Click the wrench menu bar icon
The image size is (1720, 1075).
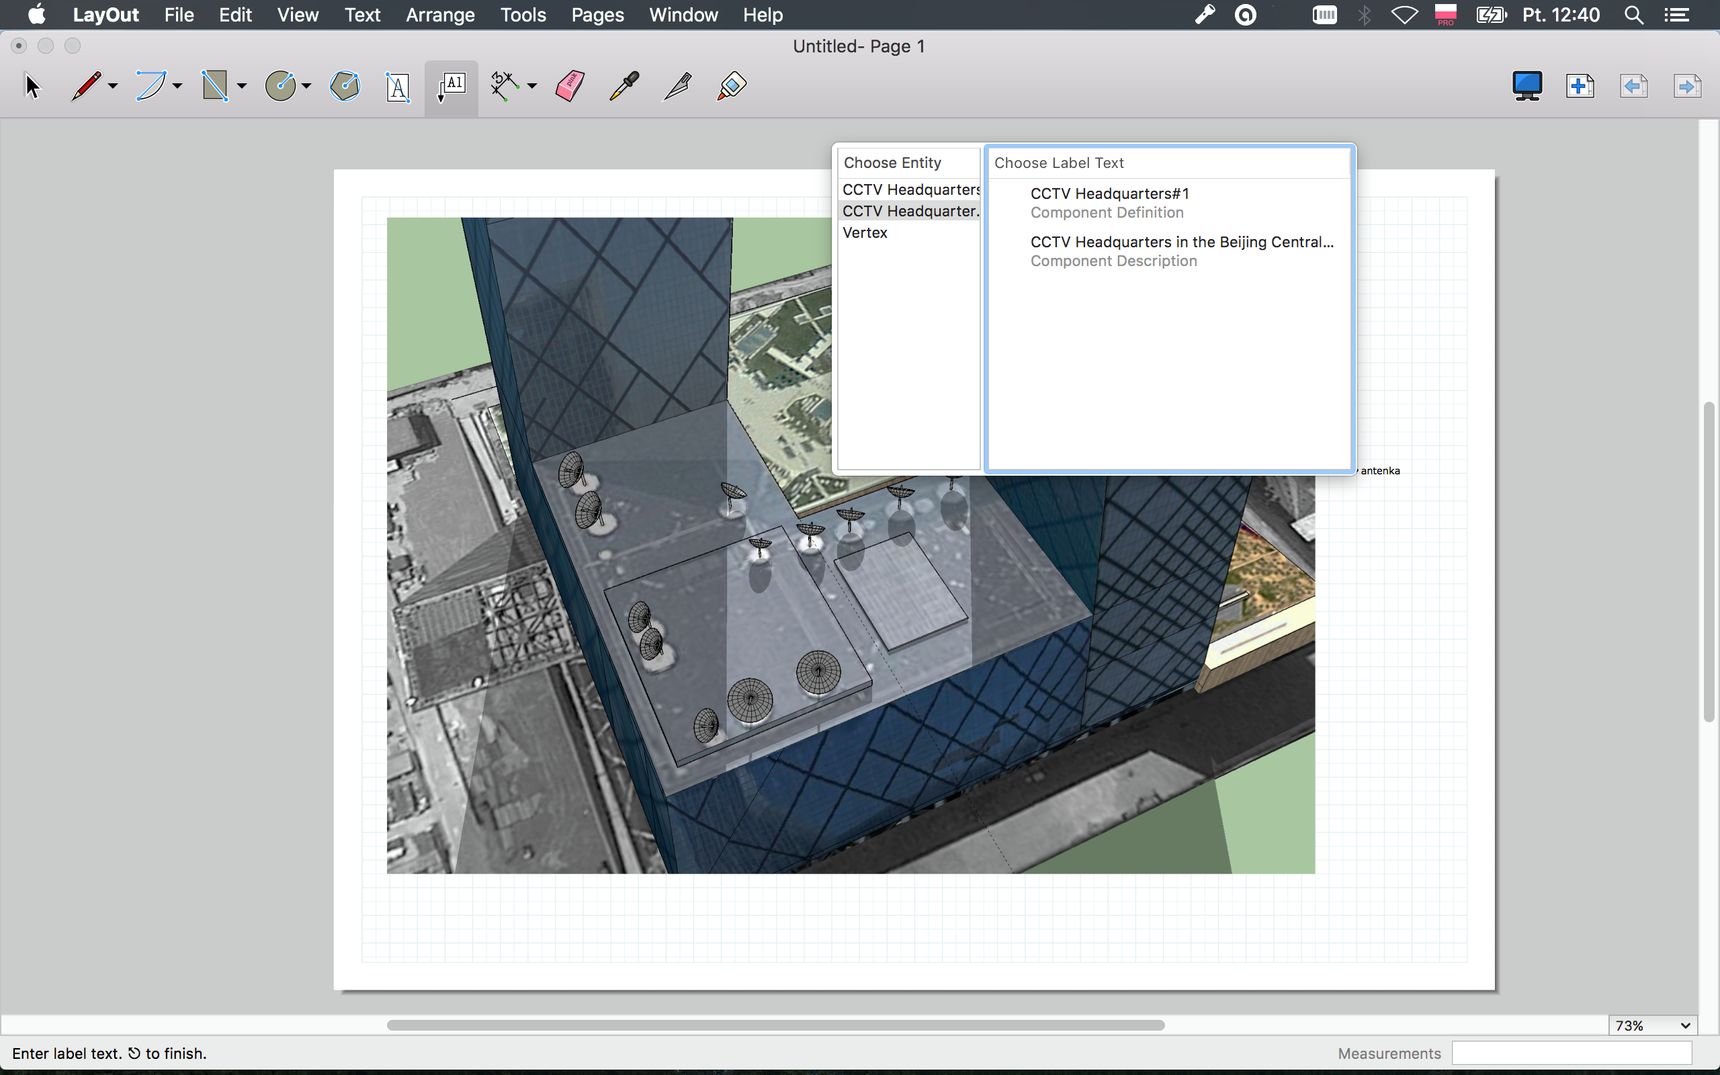pyautogui.click(x=1205, y=15)
